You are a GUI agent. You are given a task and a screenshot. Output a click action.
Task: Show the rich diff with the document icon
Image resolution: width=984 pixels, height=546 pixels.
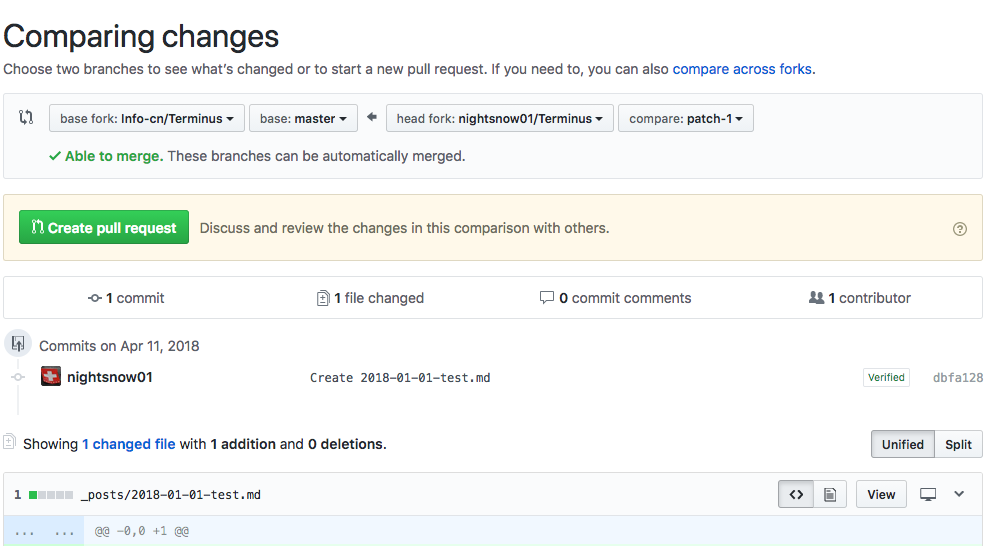click(830, 495)
